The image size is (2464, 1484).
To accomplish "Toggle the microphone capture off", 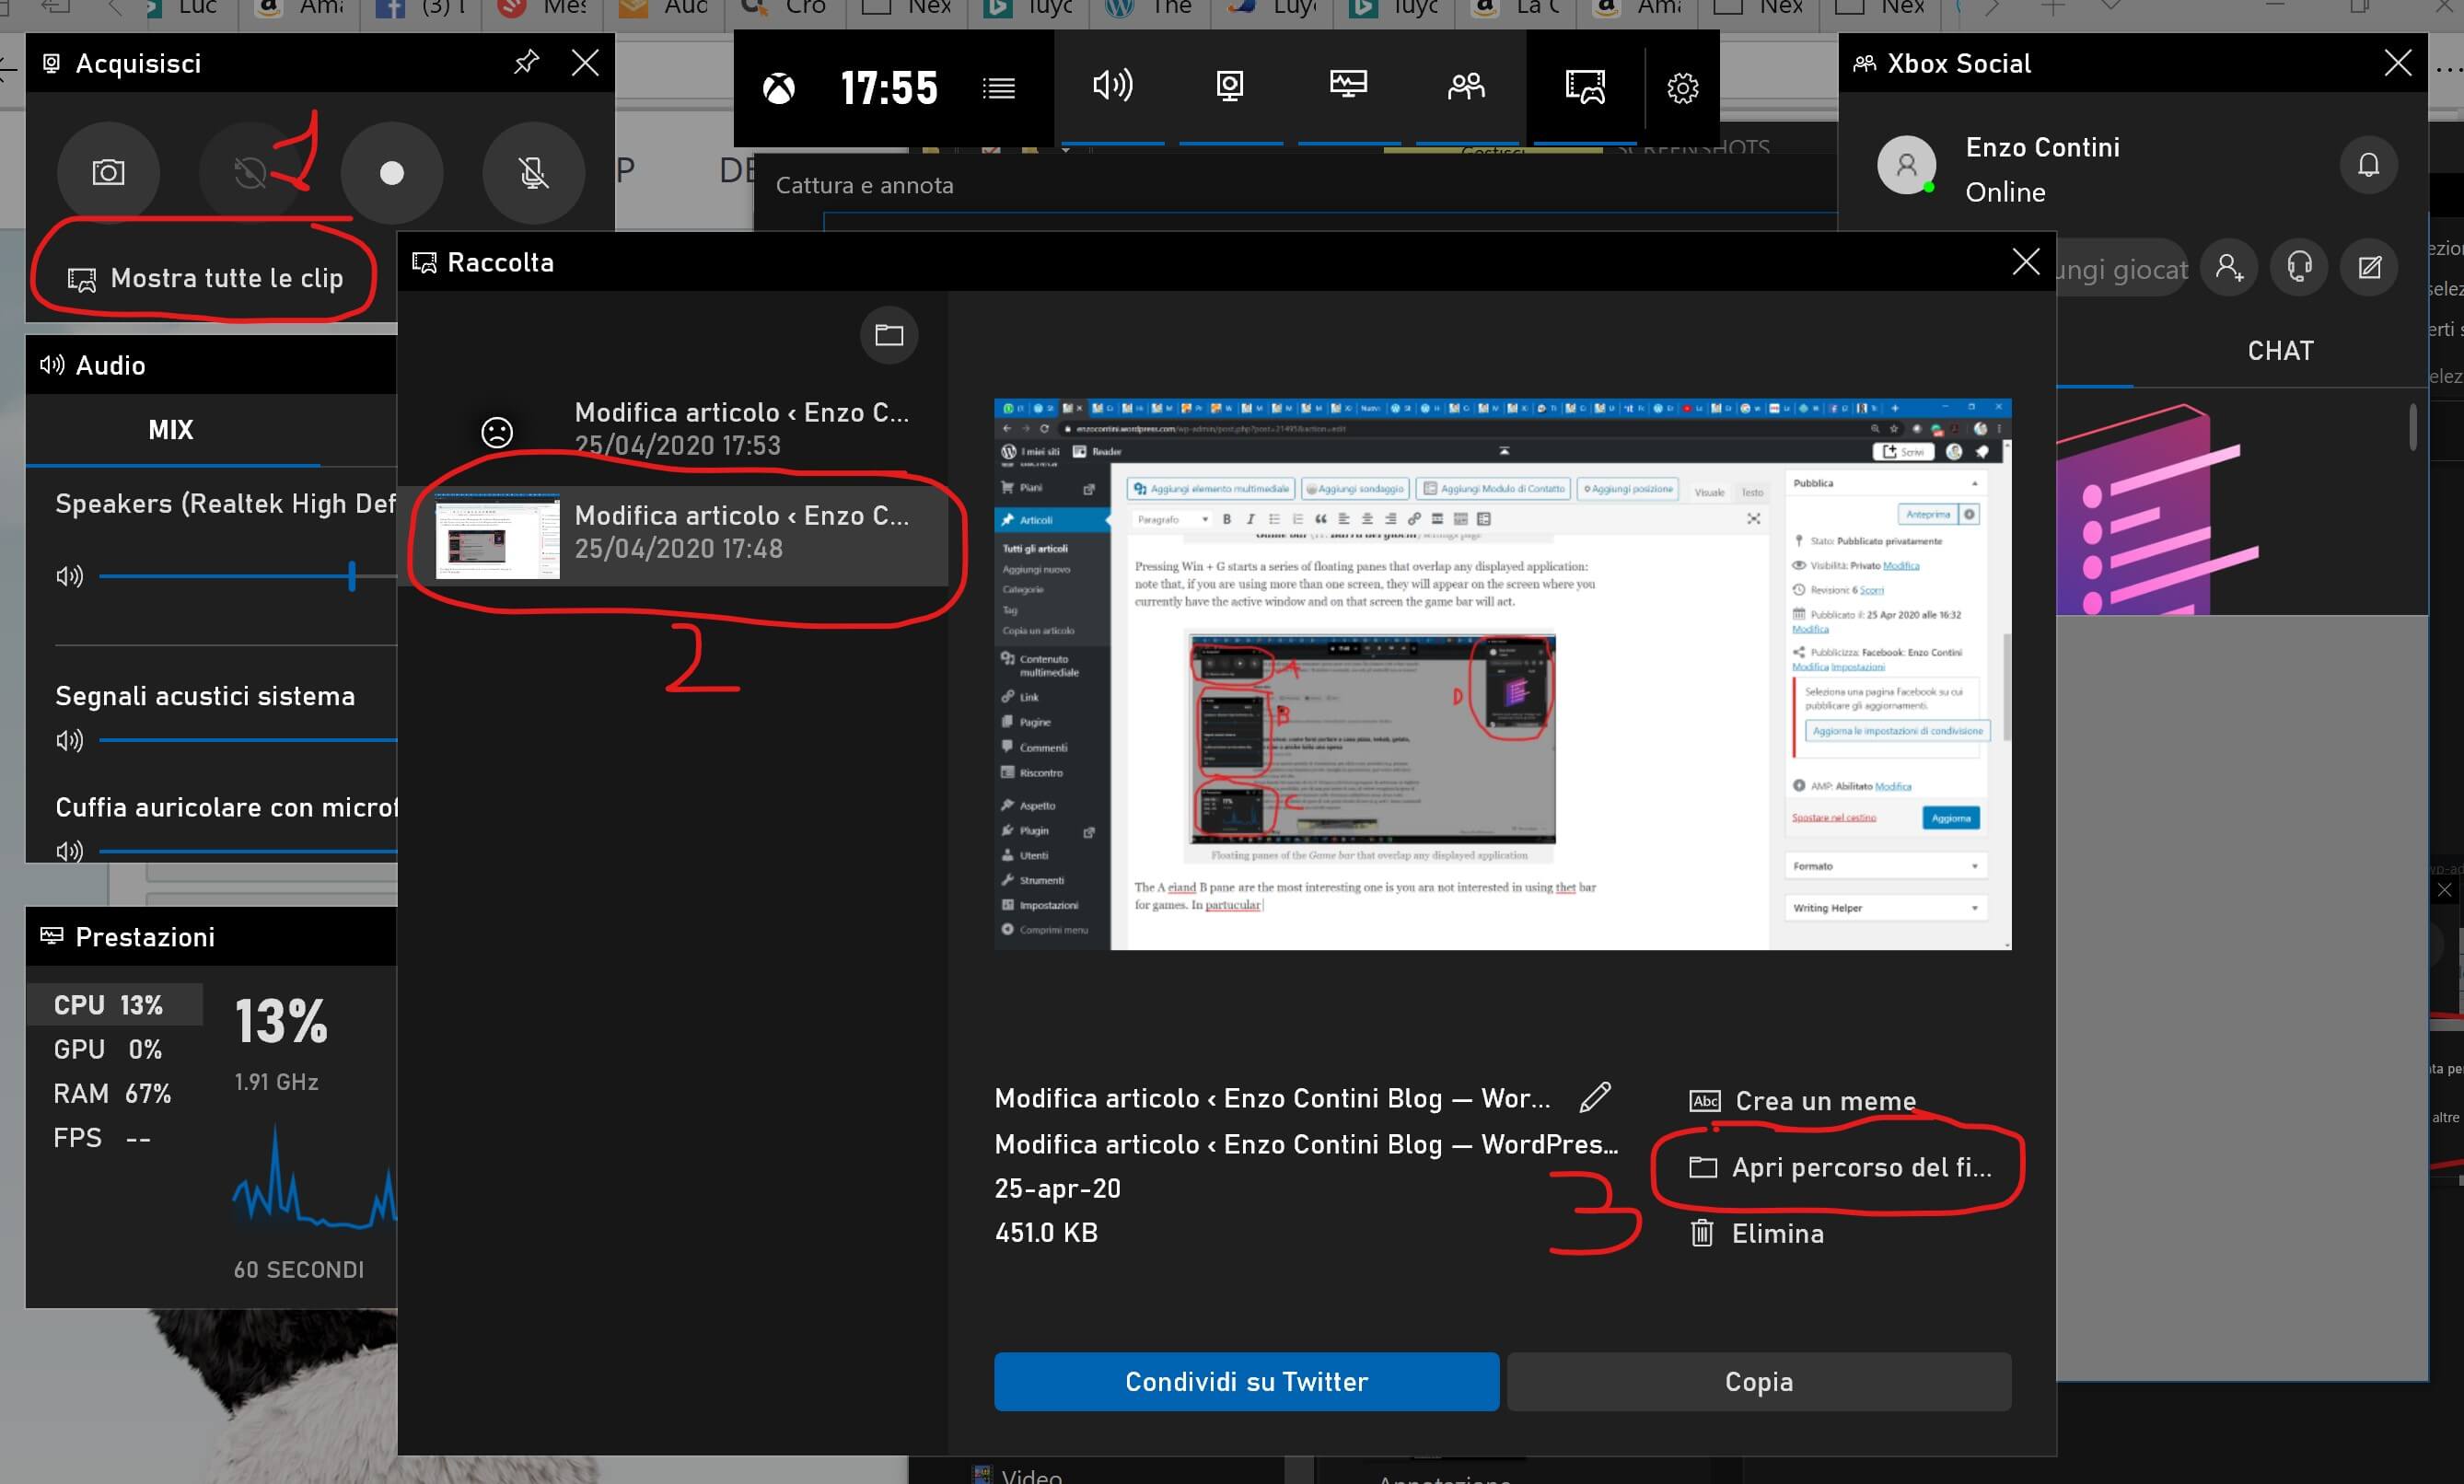I will pos(533,172).
